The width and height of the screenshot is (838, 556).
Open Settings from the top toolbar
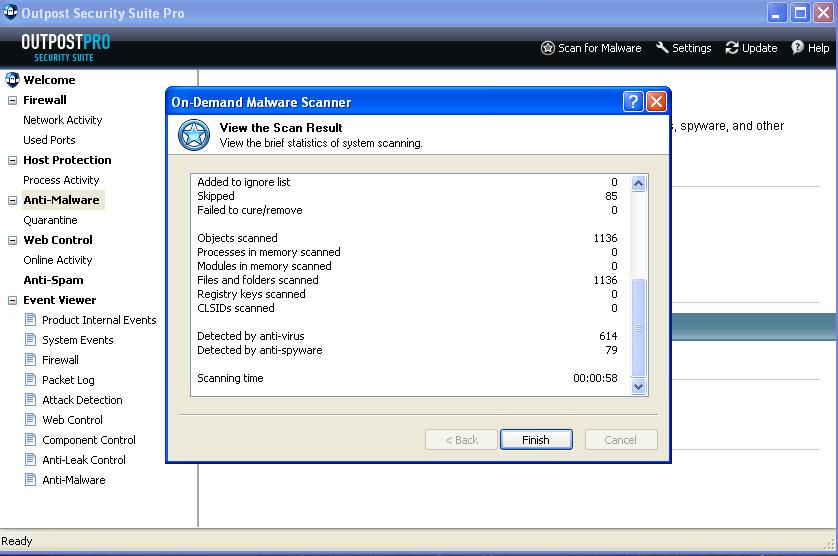(684, 48)
